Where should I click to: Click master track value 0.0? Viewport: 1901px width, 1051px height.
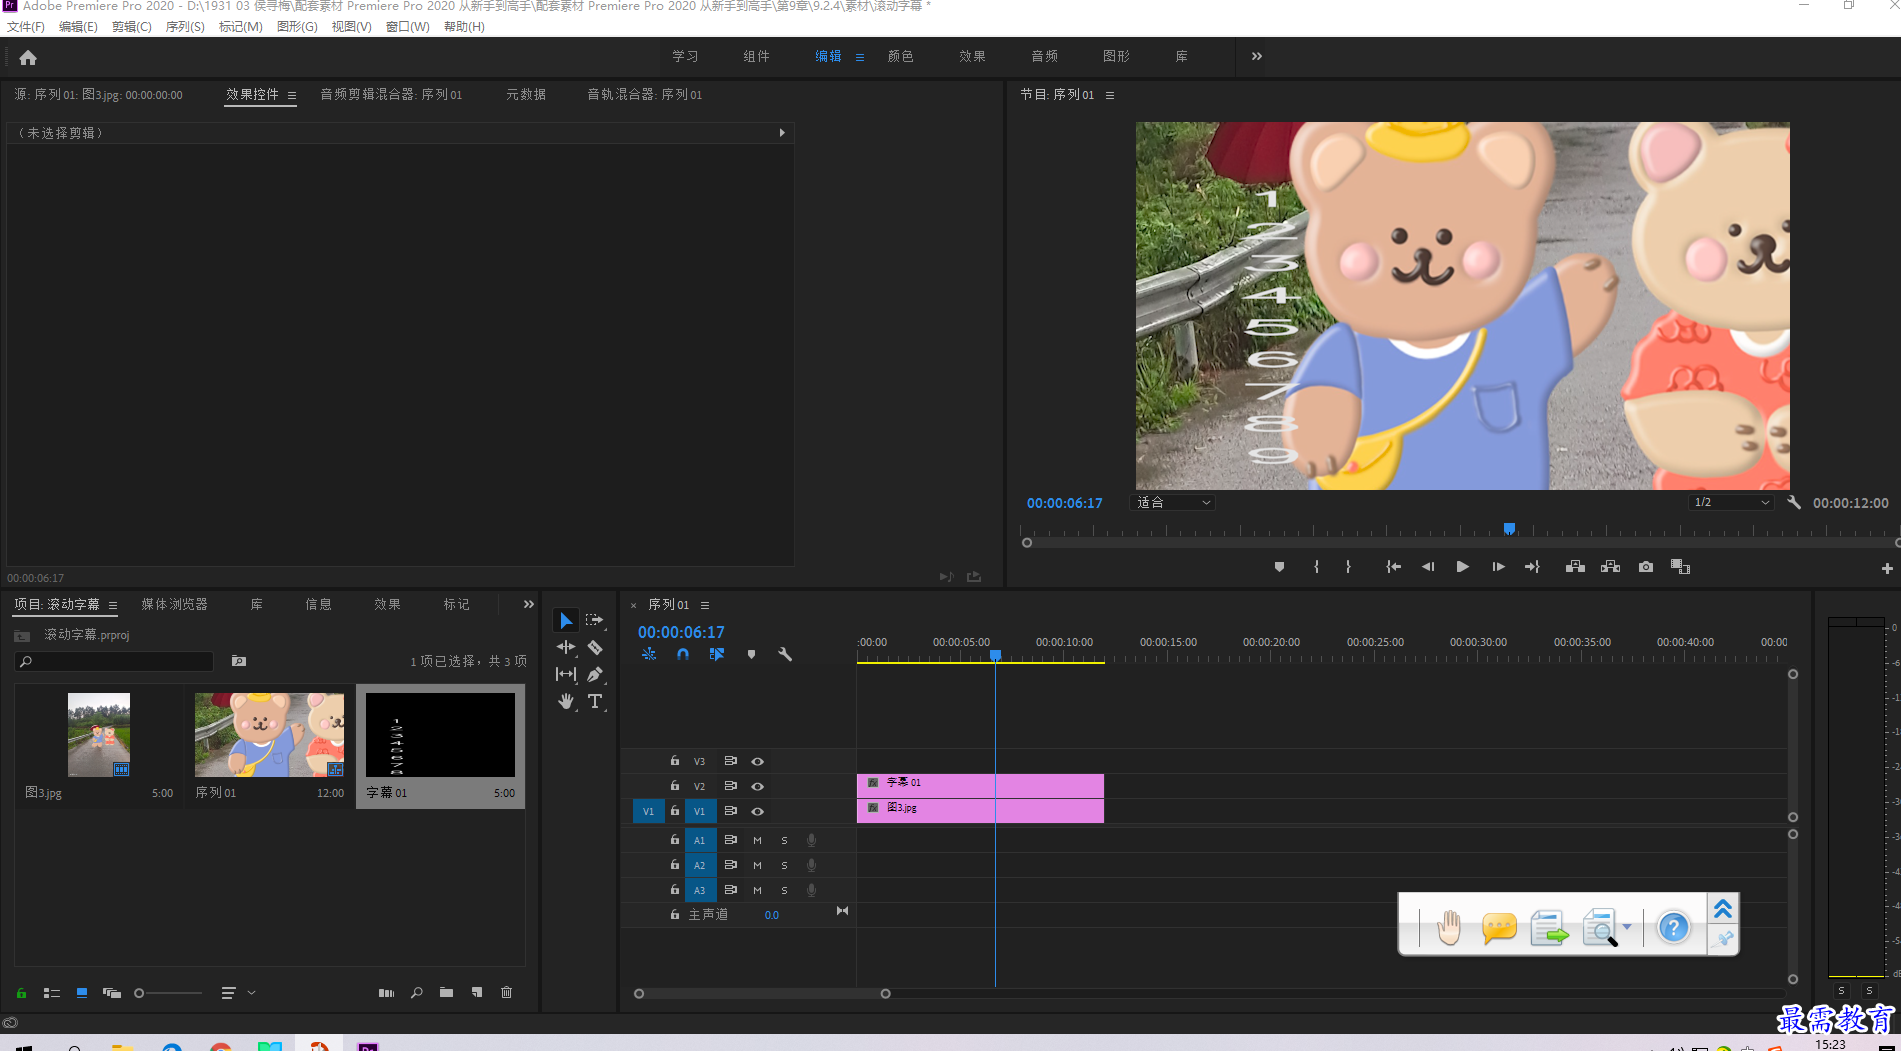[772, 915]
